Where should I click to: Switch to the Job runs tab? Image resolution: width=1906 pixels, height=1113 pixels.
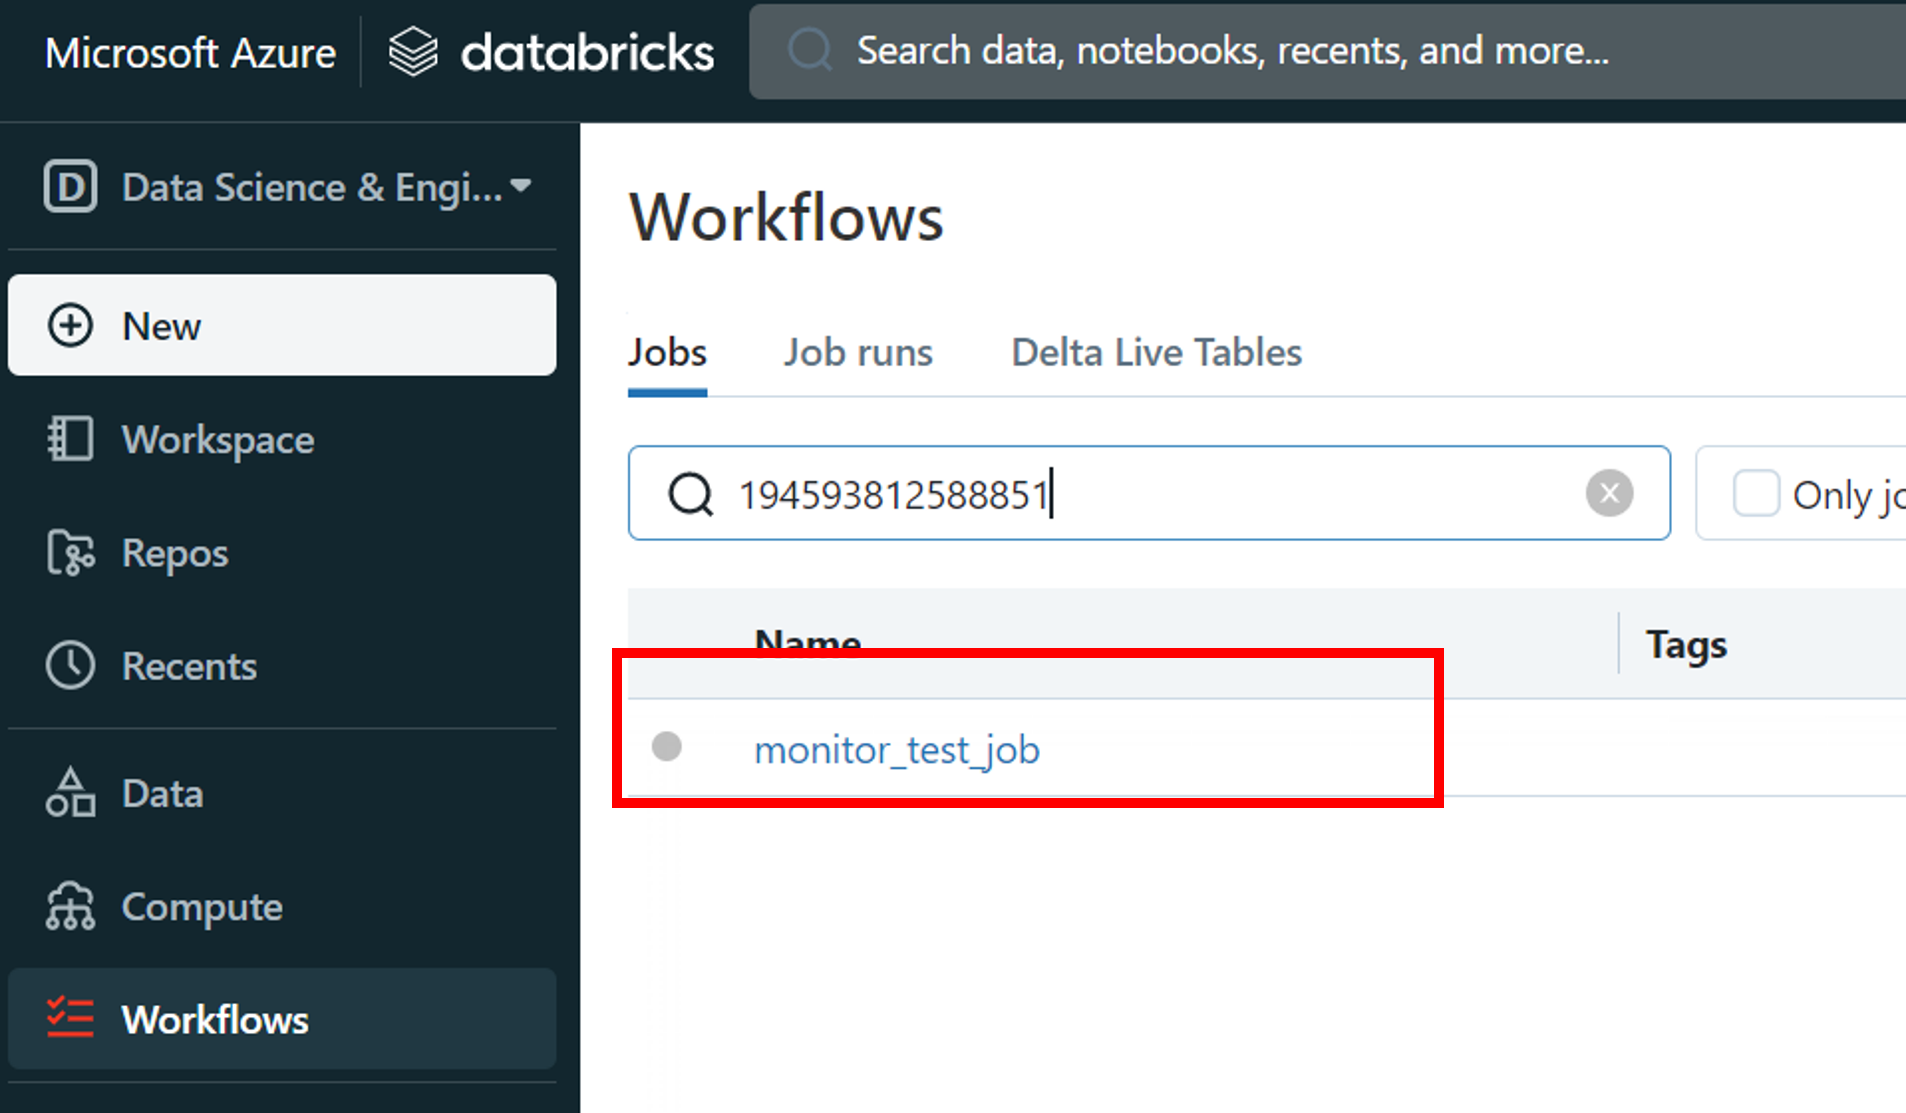pyautogui.click(x=857, y=353)
